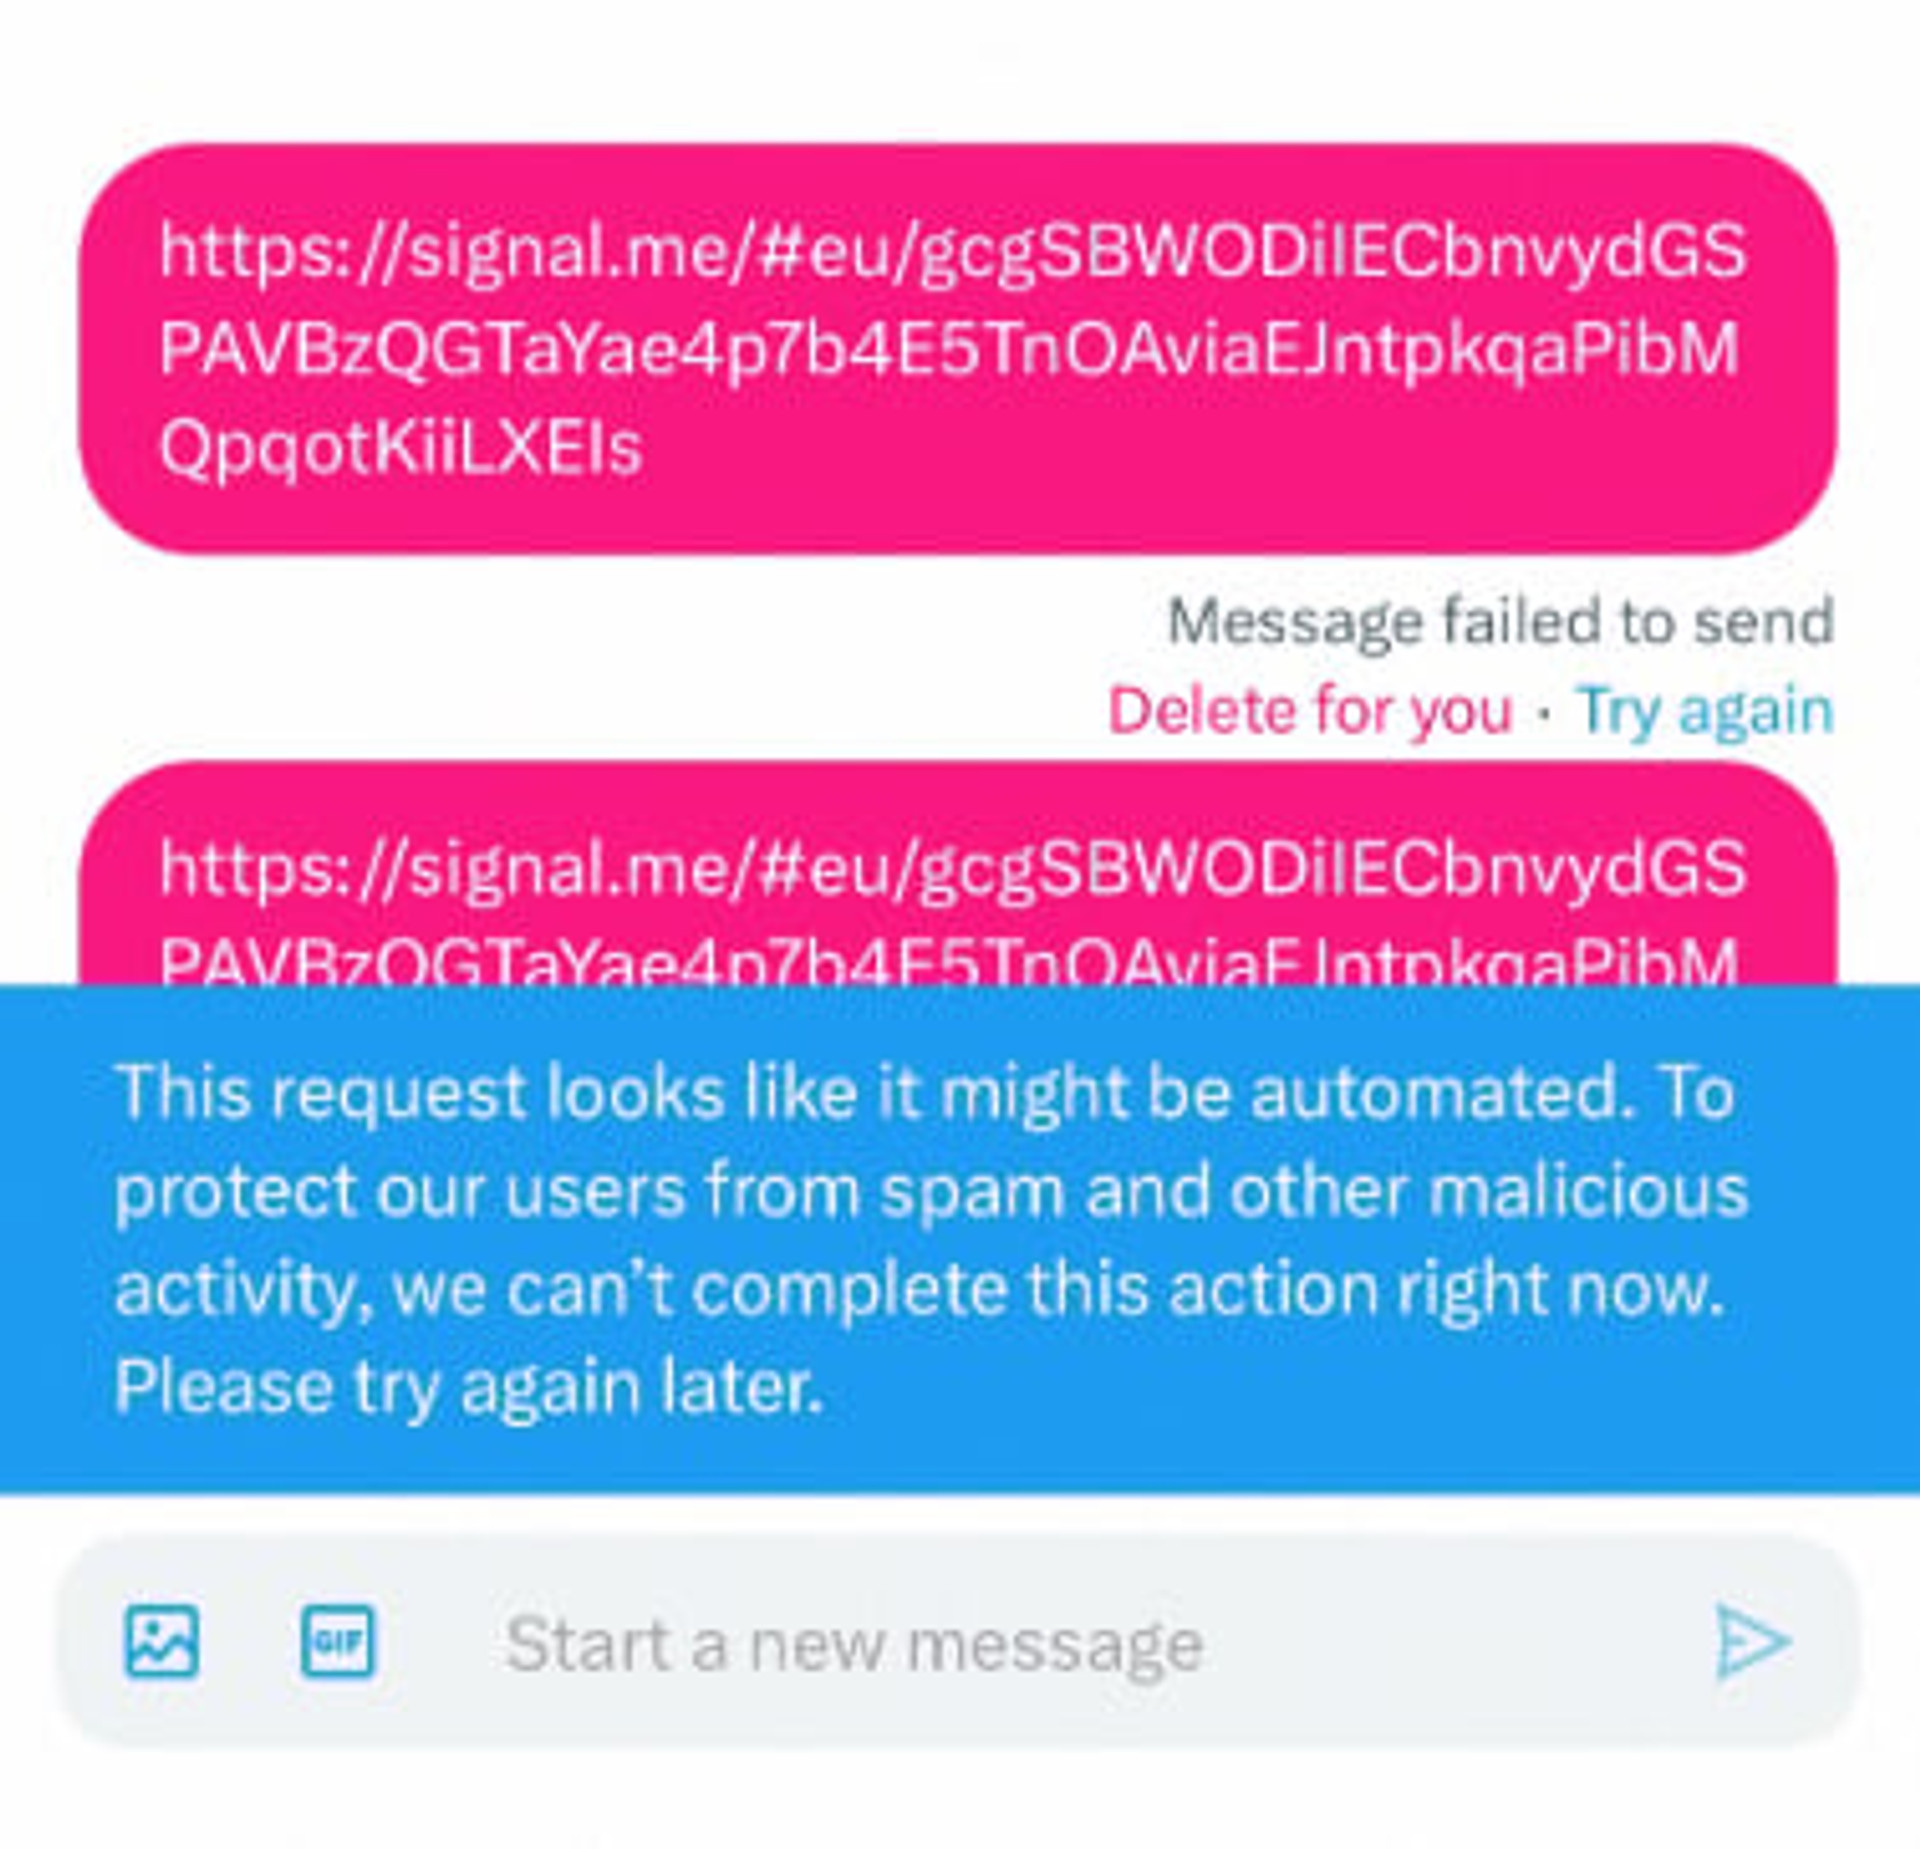
Task: Click the dot separator beside 'Try again'
Action: click(1545, 713)
